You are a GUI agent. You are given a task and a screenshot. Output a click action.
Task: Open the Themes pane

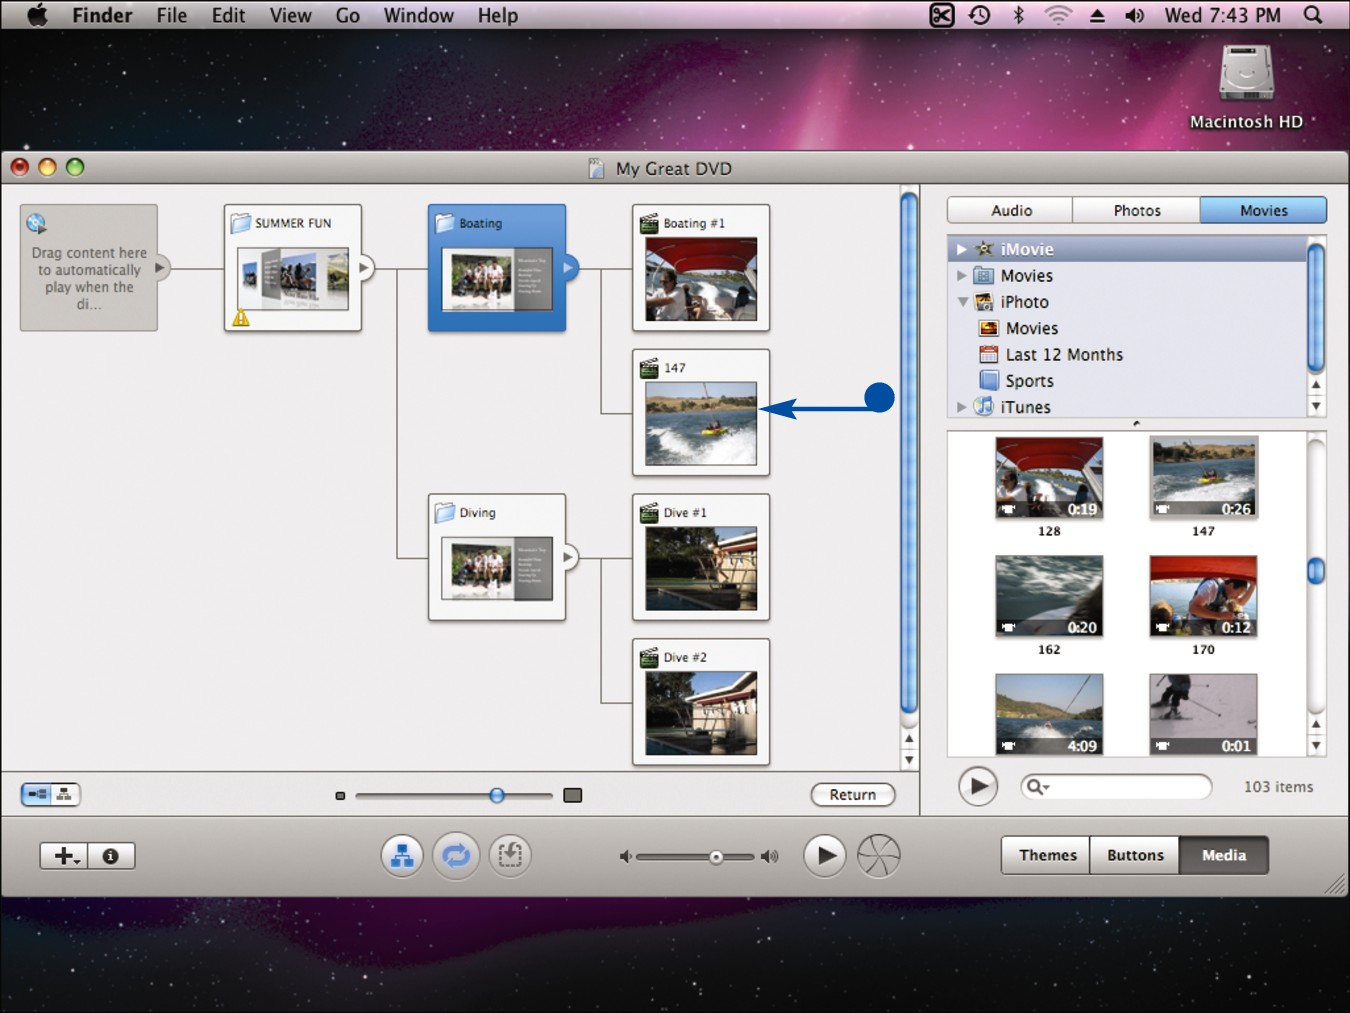tap(1047, 855)
